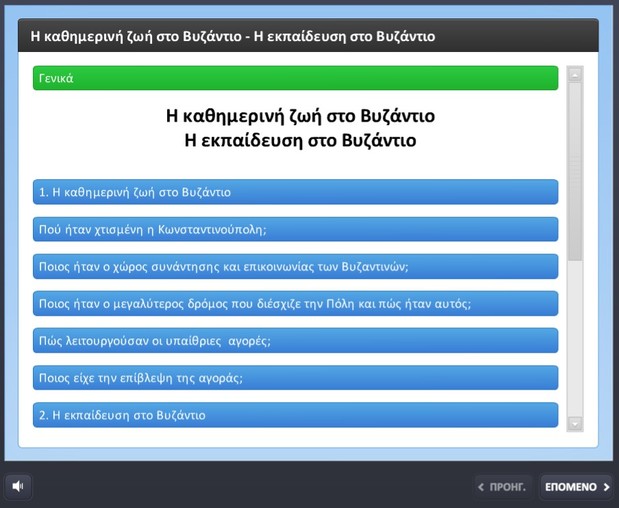Click the scrollbar down arrow
Screen dimensions: 619x508
pos(575,424)
